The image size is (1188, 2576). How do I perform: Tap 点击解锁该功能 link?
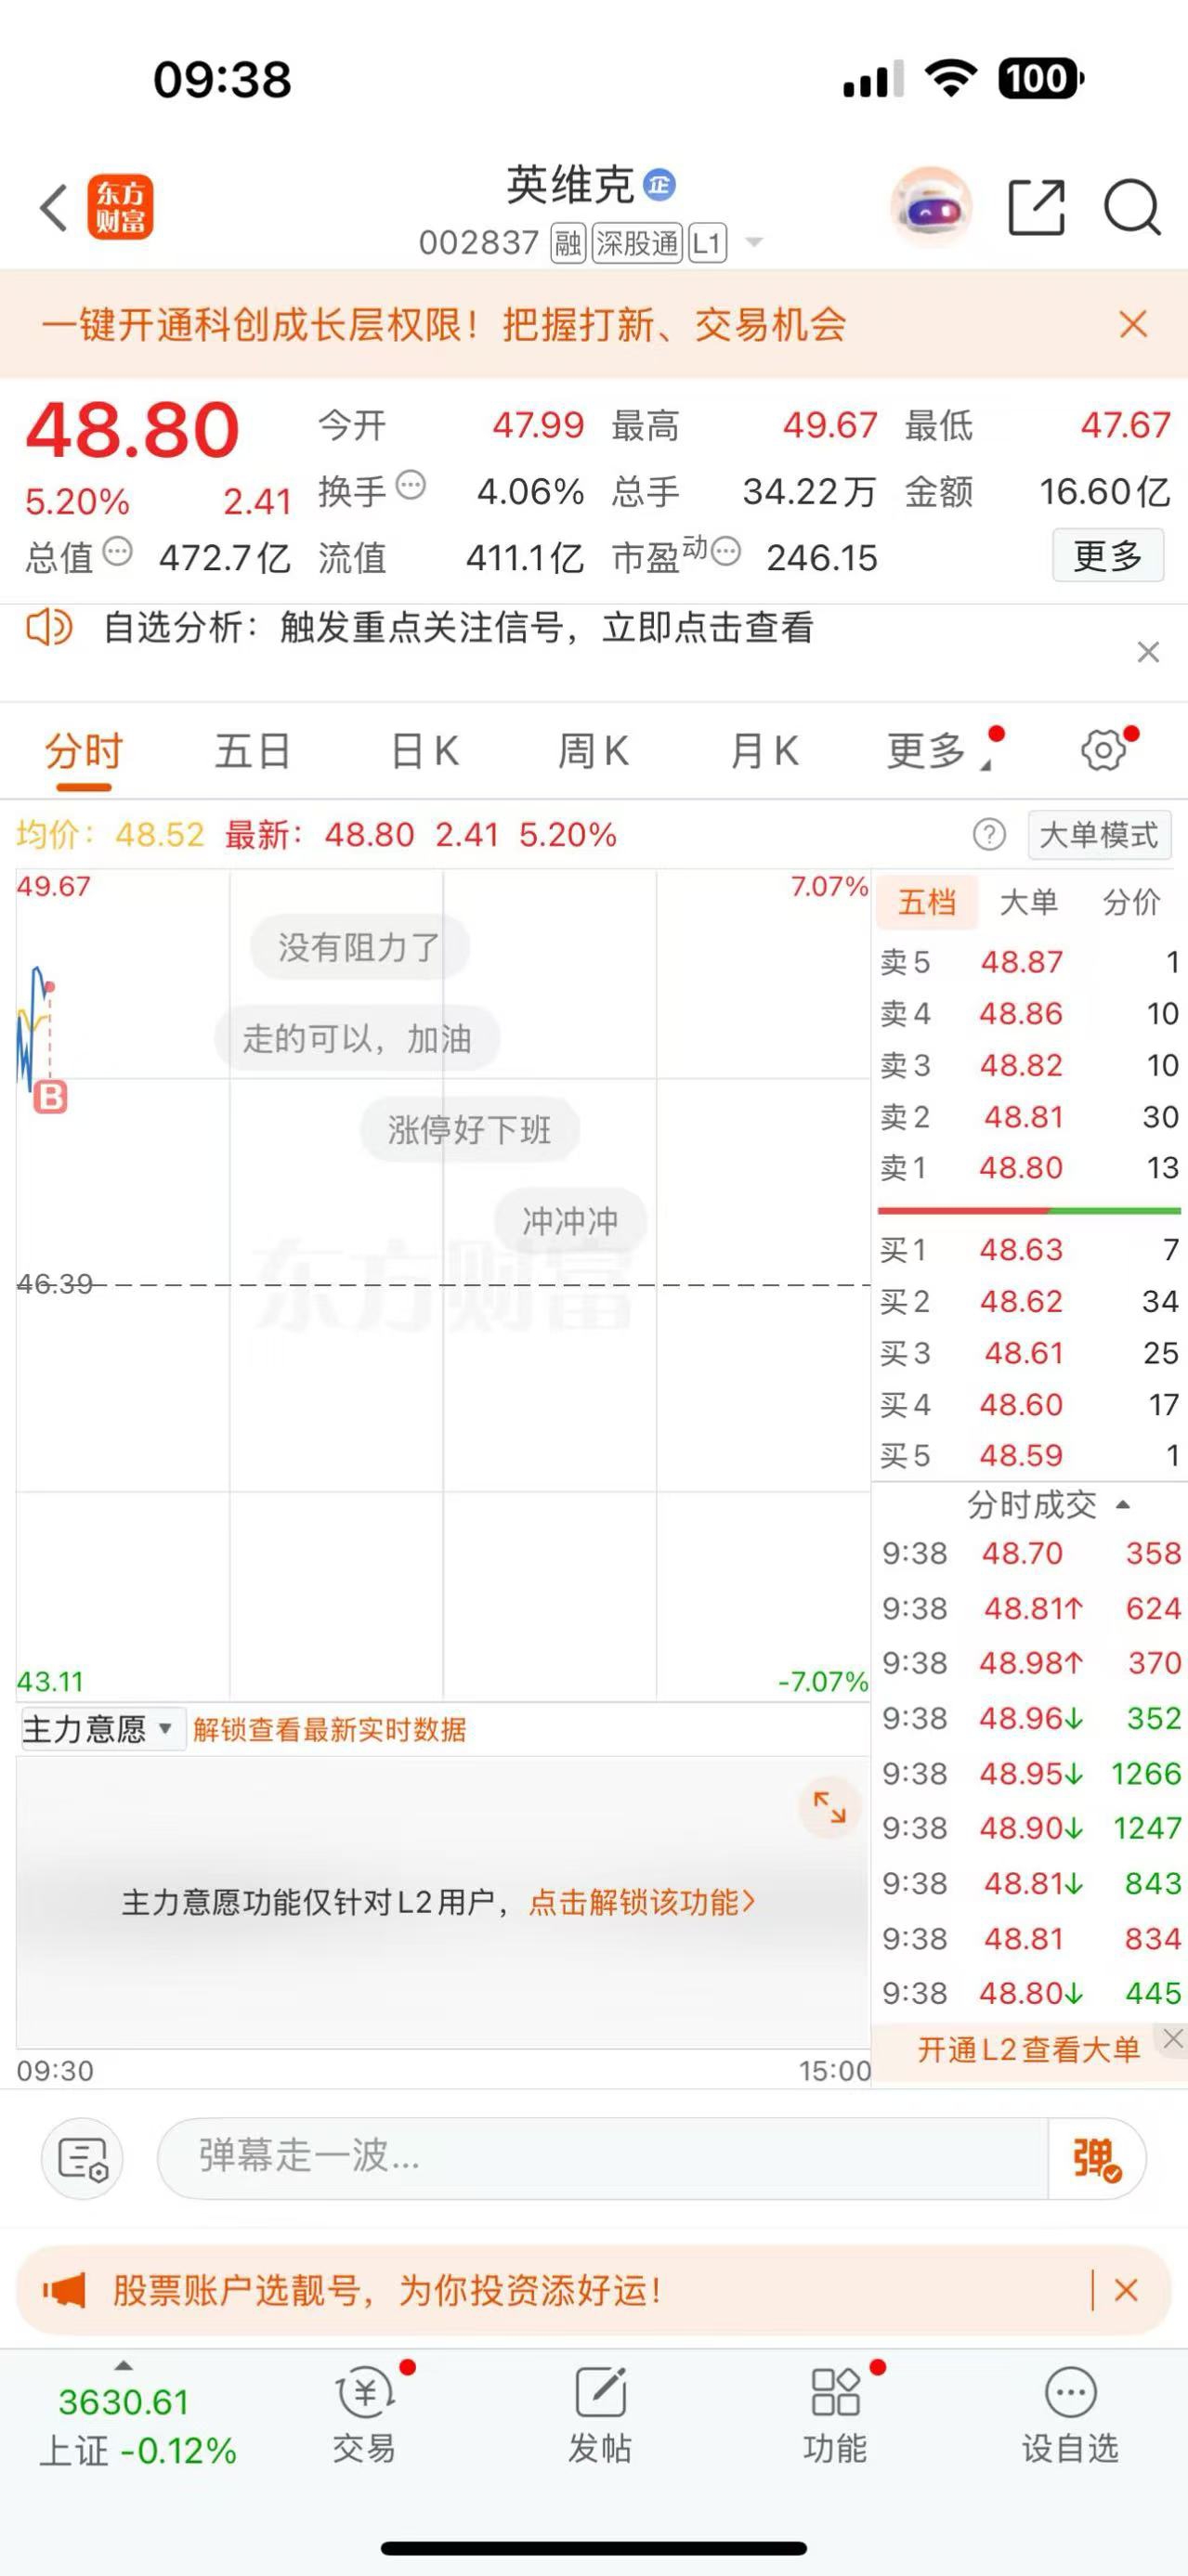tap(642, 1902)
